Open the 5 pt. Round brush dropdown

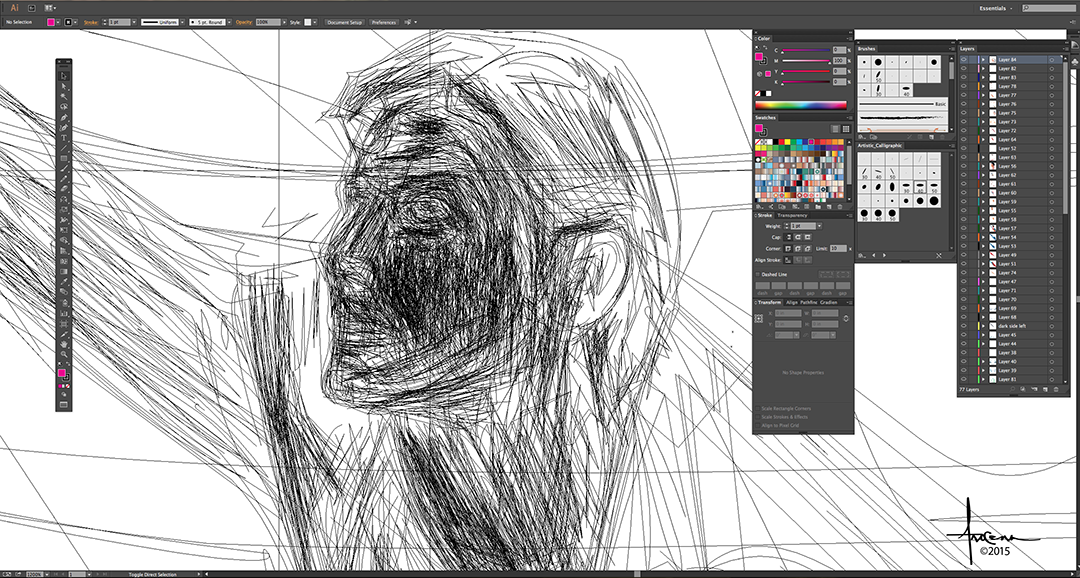pos(229,22)
